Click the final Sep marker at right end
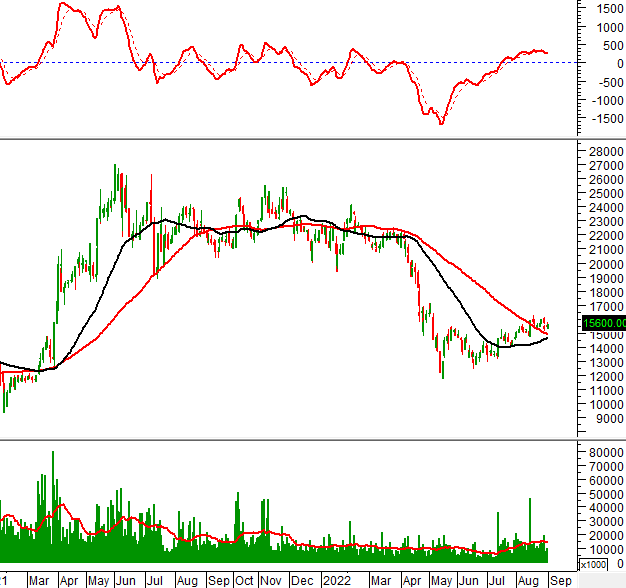Screen dimensions: 626x588 click(x=561, y=579)
